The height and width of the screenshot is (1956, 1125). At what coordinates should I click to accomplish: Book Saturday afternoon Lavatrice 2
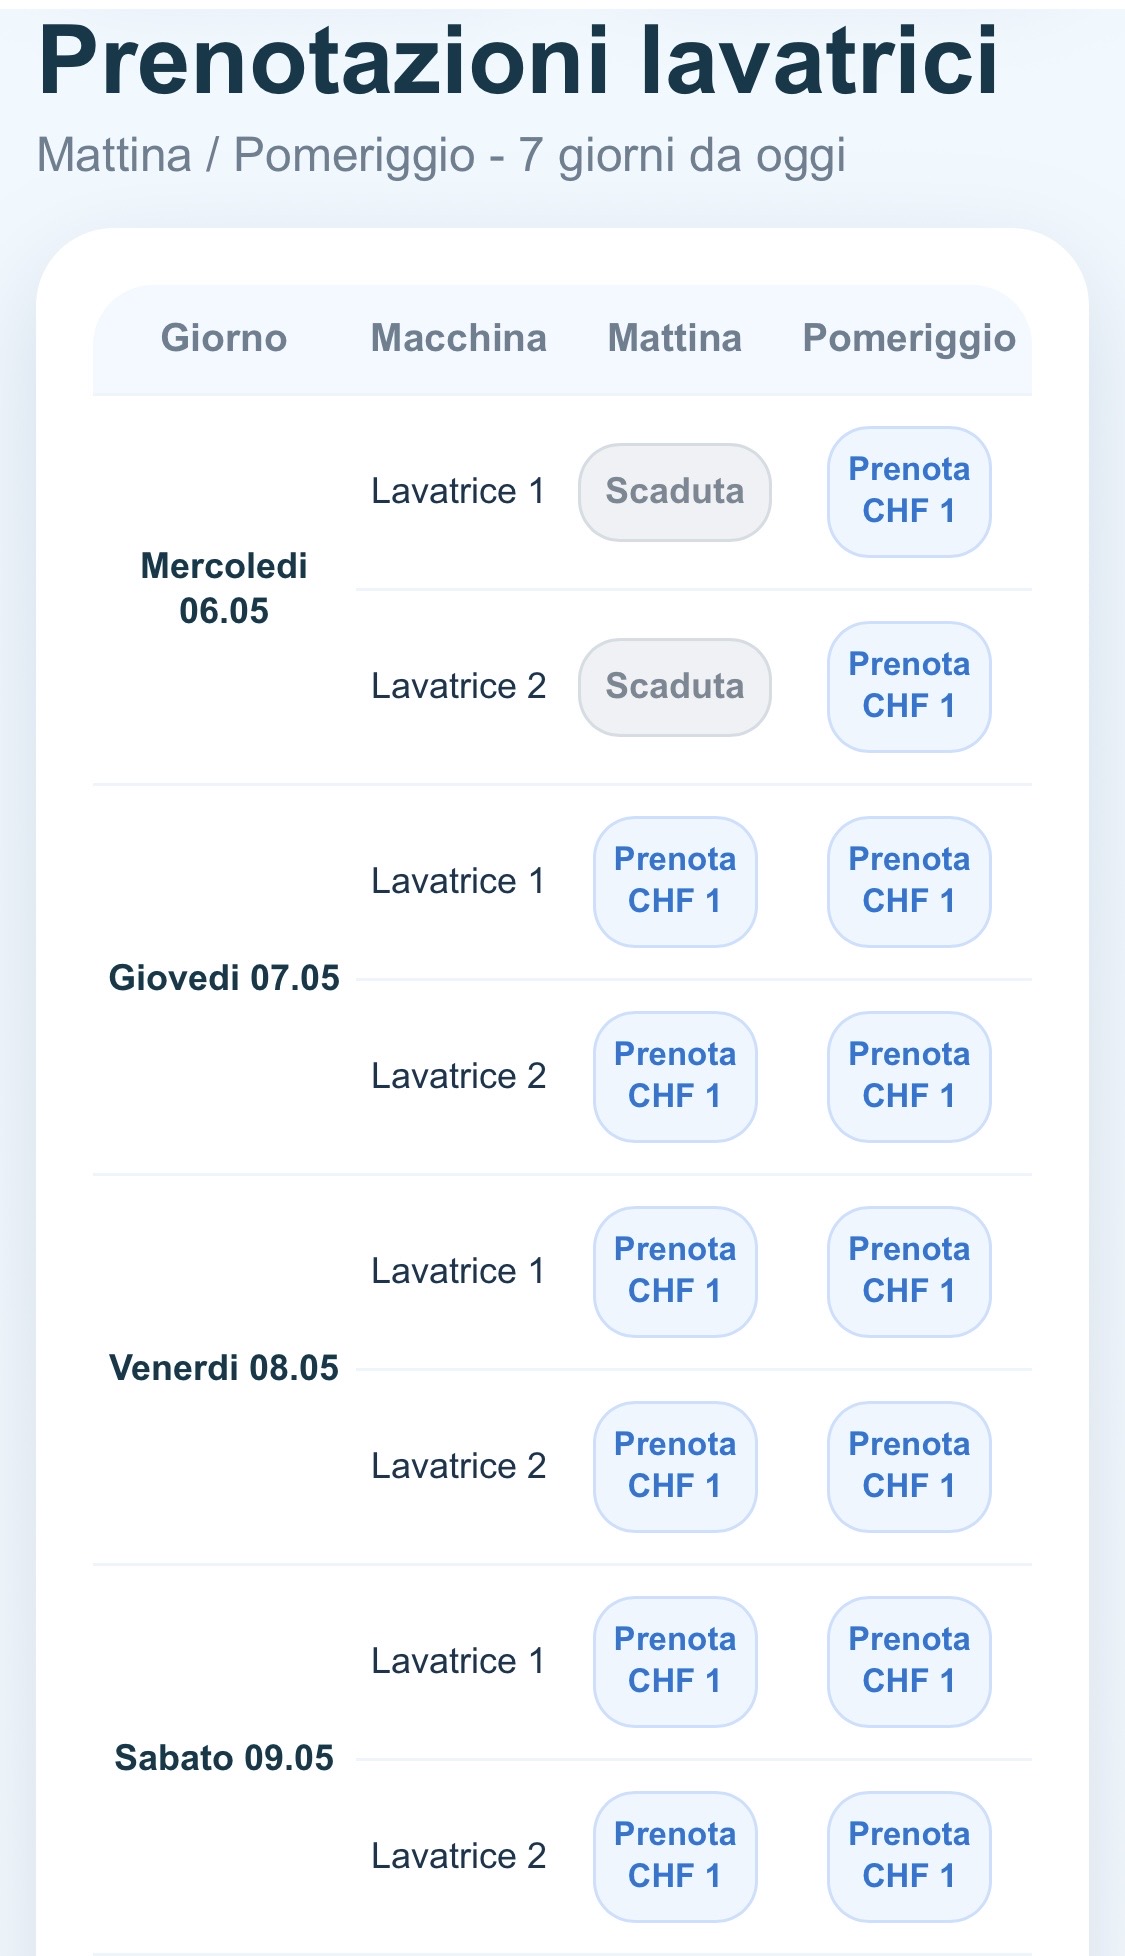click(909, 1856)
